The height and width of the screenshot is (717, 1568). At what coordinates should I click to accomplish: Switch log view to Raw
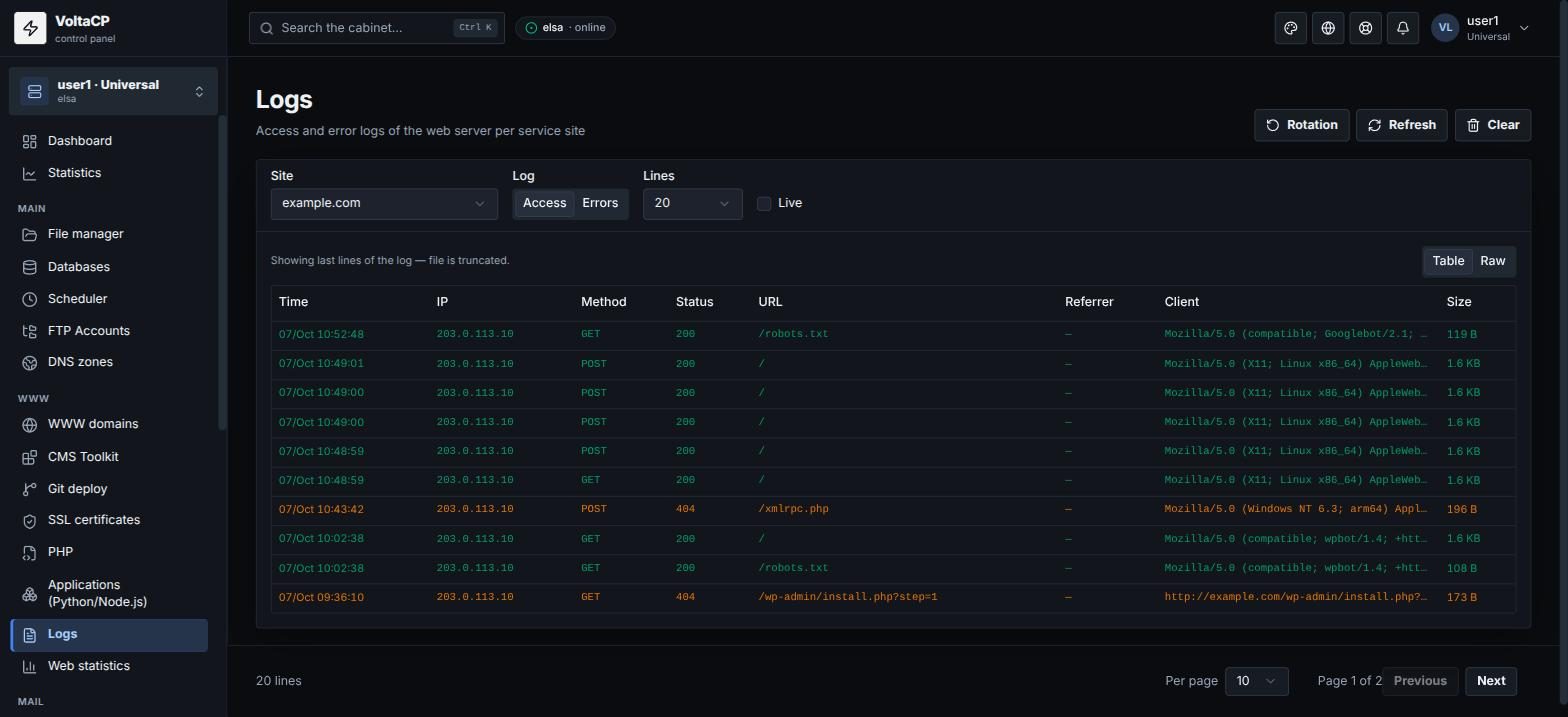pos(1493,261)
